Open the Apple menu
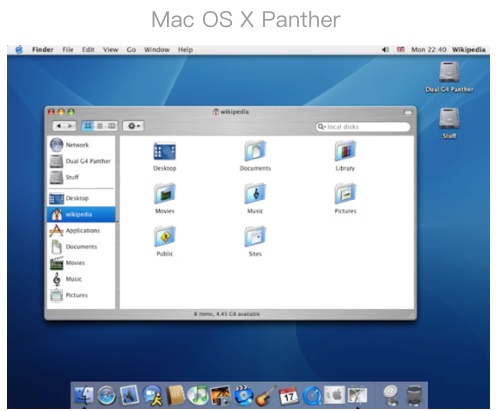The image size is (500, 411). click(x=19, y=50)
